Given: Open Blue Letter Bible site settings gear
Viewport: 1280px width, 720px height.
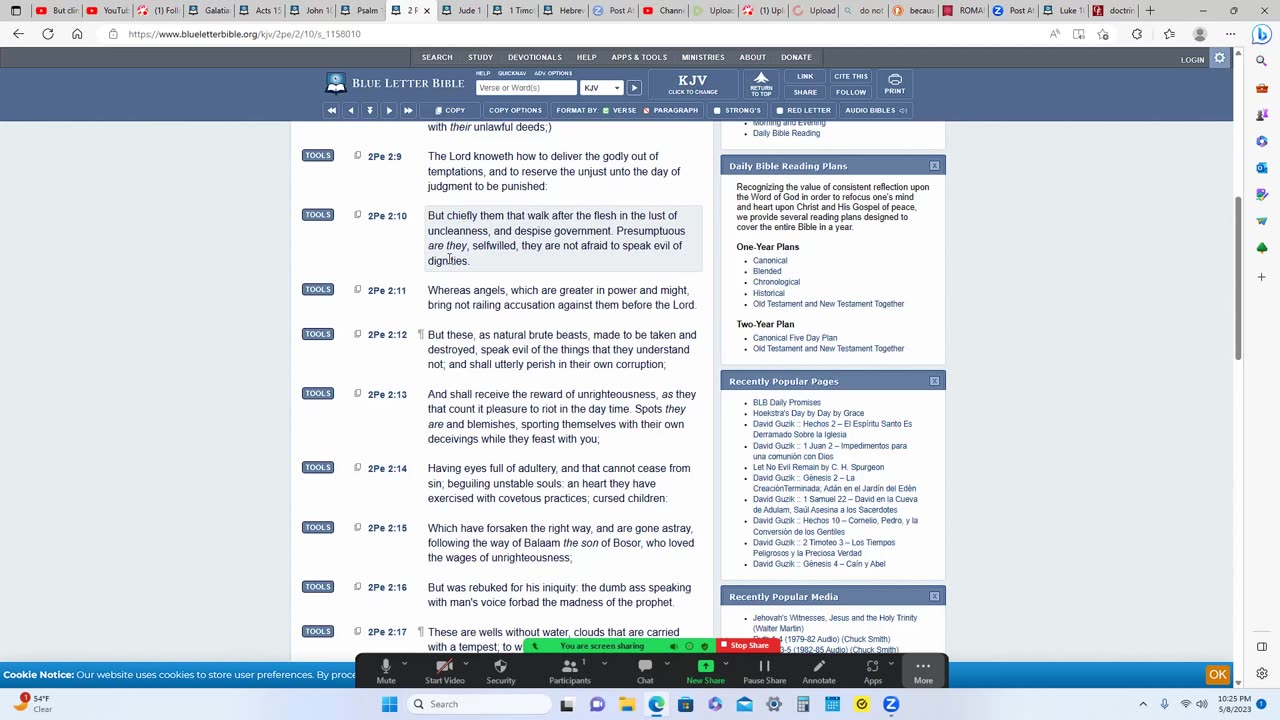Looking at the screenshot, I should pos(1219,59).
